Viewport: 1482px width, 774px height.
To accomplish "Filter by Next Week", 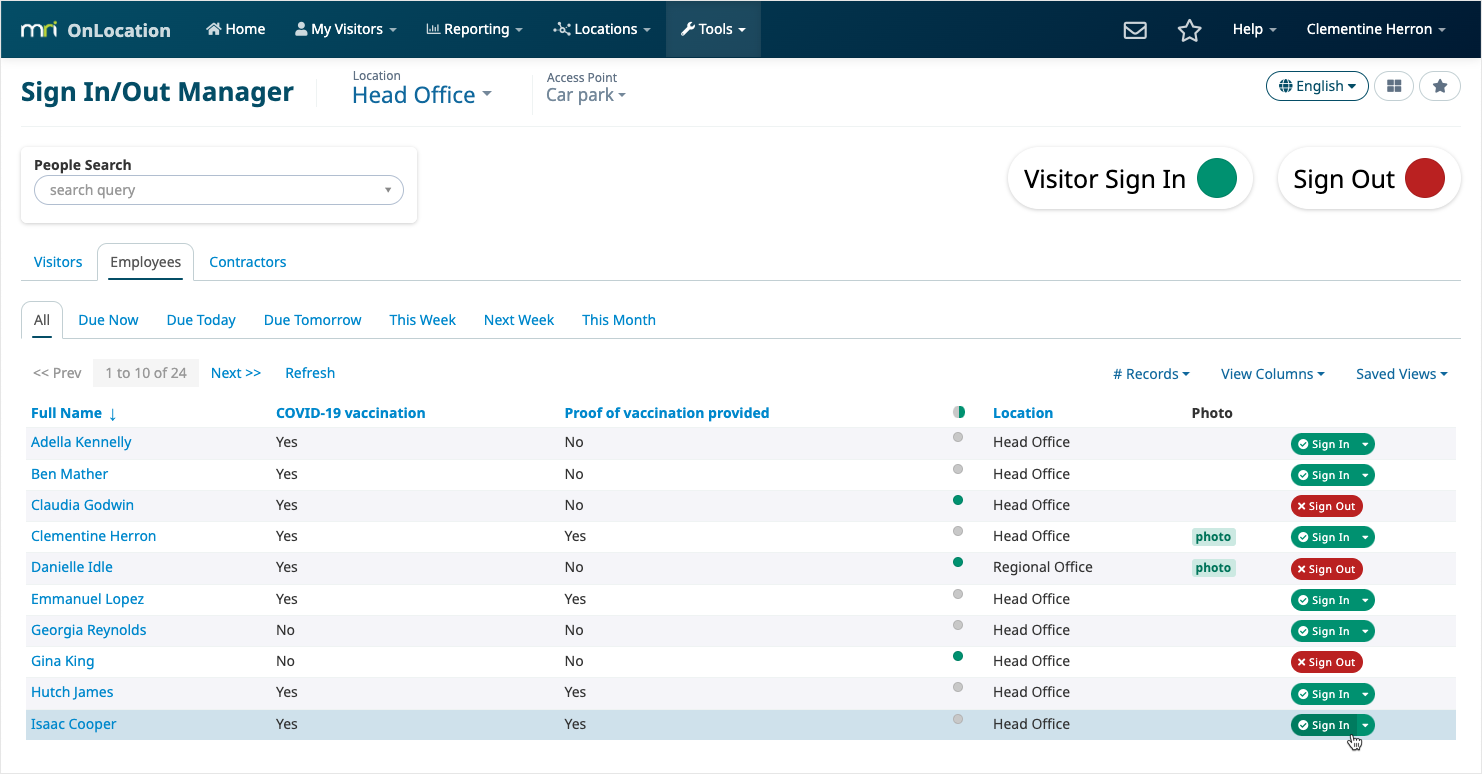I will coord(519,320).
